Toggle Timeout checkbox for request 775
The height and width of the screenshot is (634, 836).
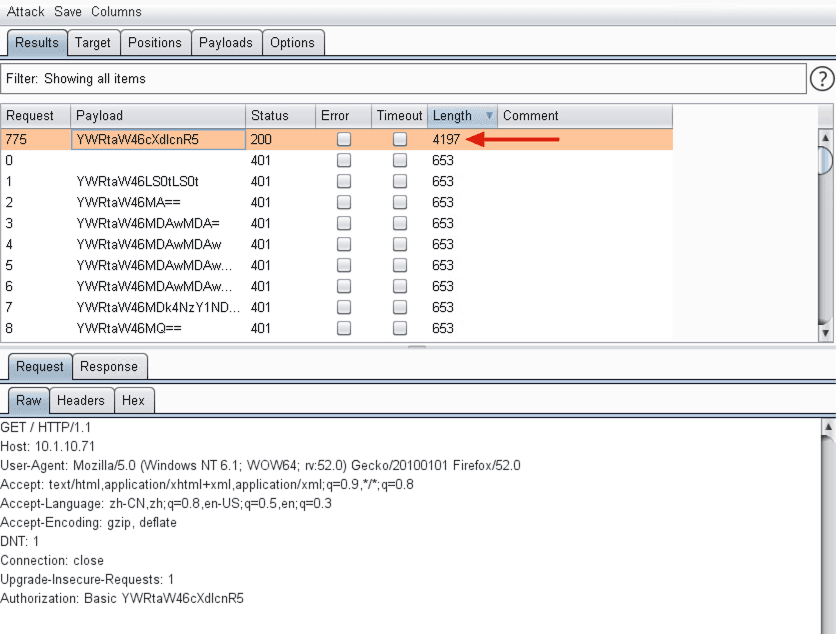pyautogui.click(x=400, y=139)
